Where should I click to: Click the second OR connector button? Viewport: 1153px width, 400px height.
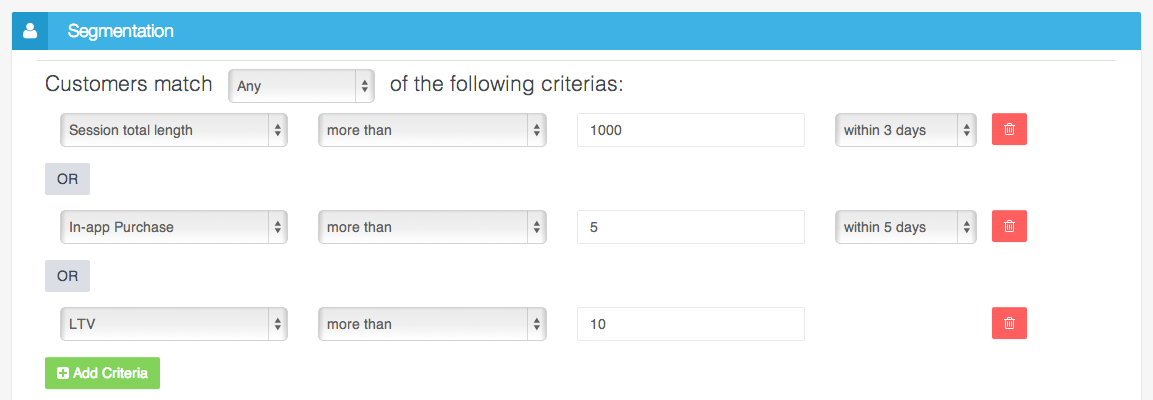tap(67, 275)
